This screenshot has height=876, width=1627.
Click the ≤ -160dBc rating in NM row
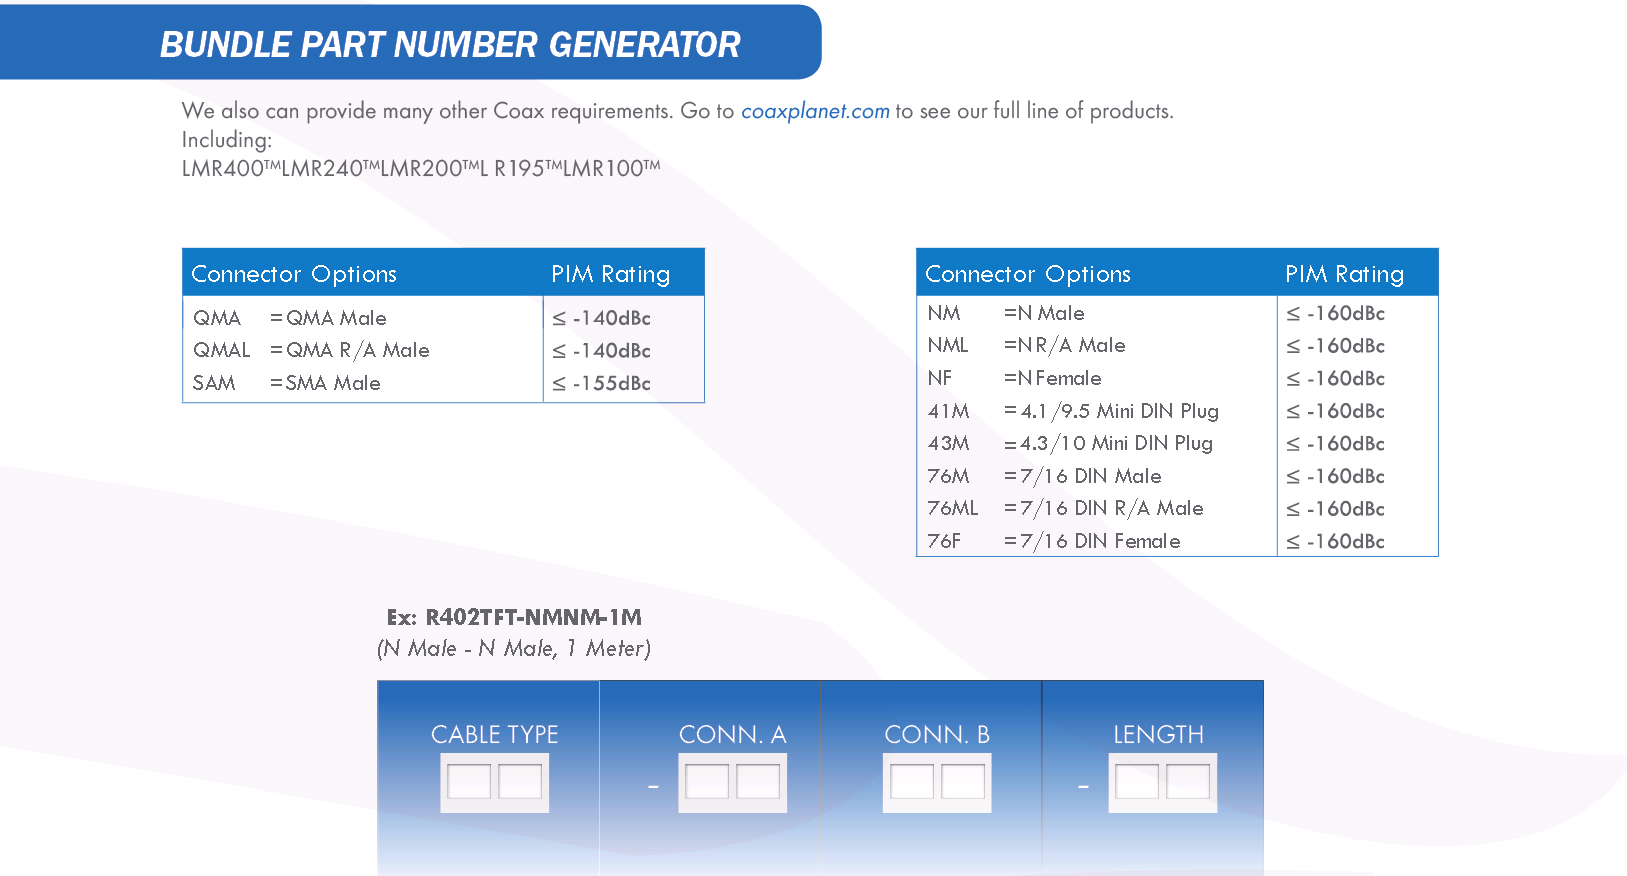[1336, 313]
